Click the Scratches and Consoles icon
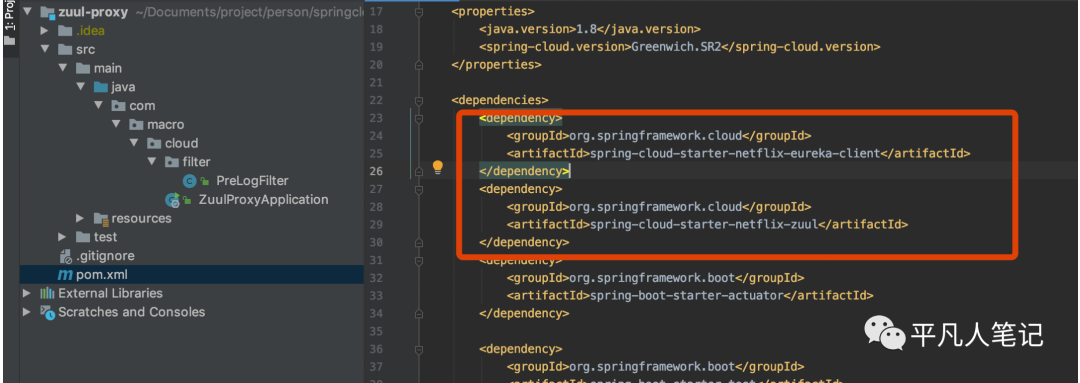Viewport: 1080px width, 383px height. (47, 312)
